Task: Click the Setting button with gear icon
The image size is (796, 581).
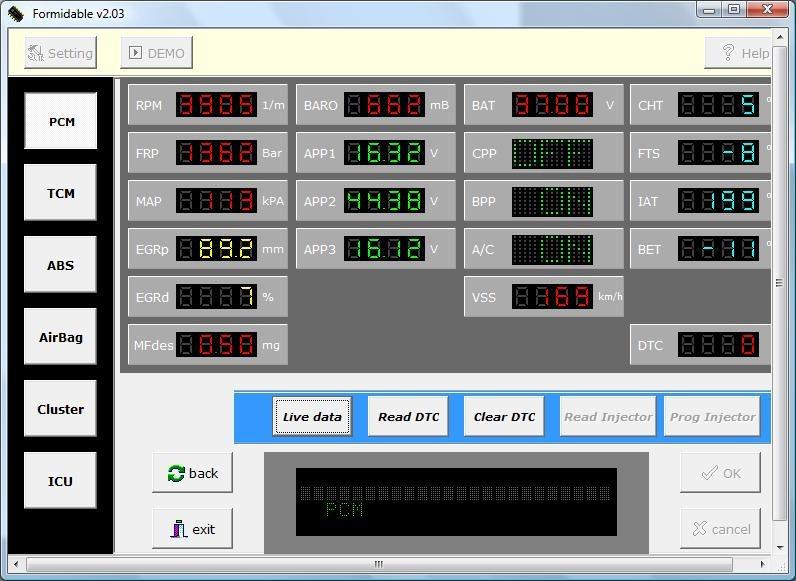Action: [x=59, y=53]
